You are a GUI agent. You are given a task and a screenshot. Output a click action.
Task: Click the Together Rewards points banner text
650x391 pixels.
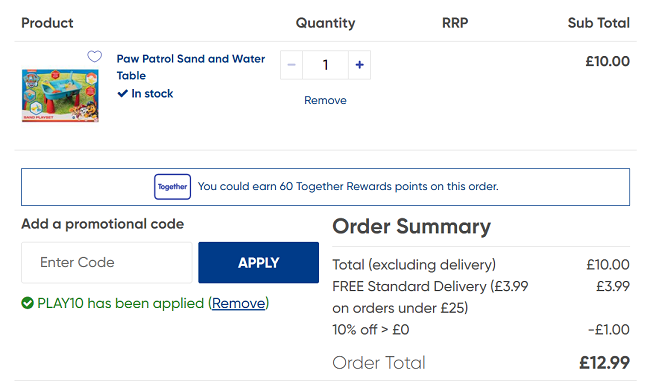(x=348, y=187)
